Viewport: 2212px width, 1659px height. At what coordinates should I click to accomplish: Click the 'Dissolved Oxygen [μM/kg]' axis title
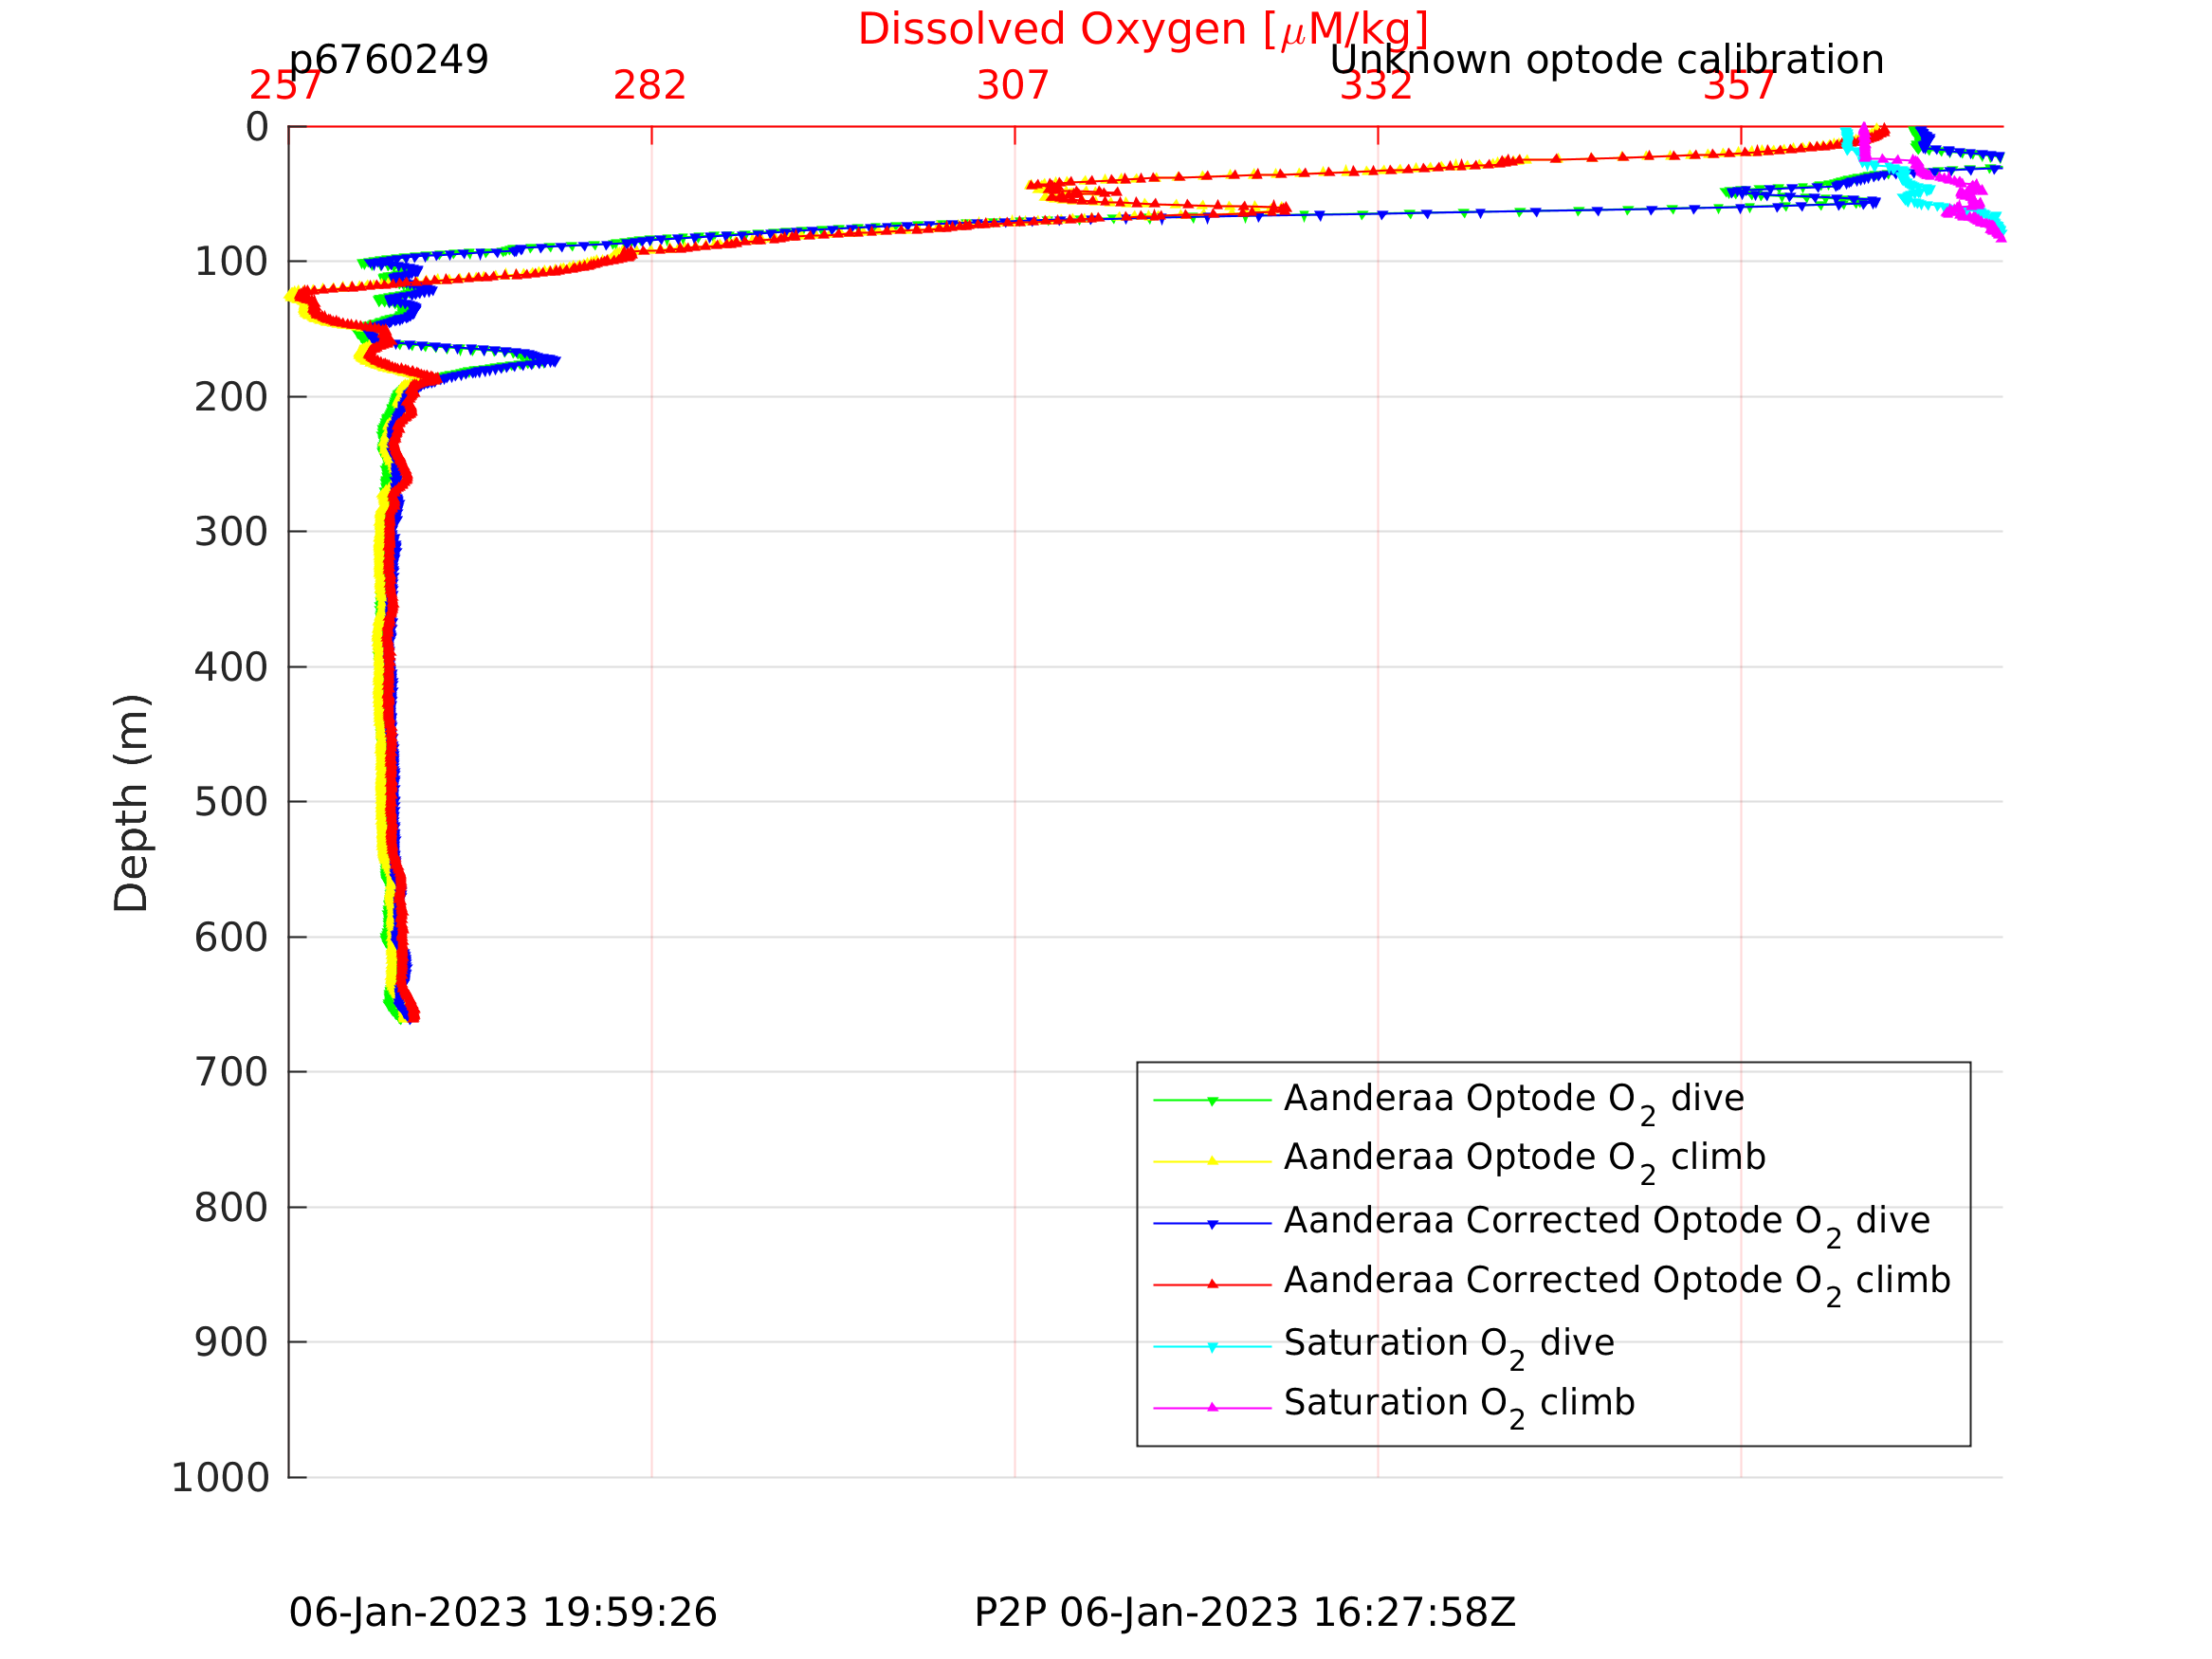(1143, 30)
